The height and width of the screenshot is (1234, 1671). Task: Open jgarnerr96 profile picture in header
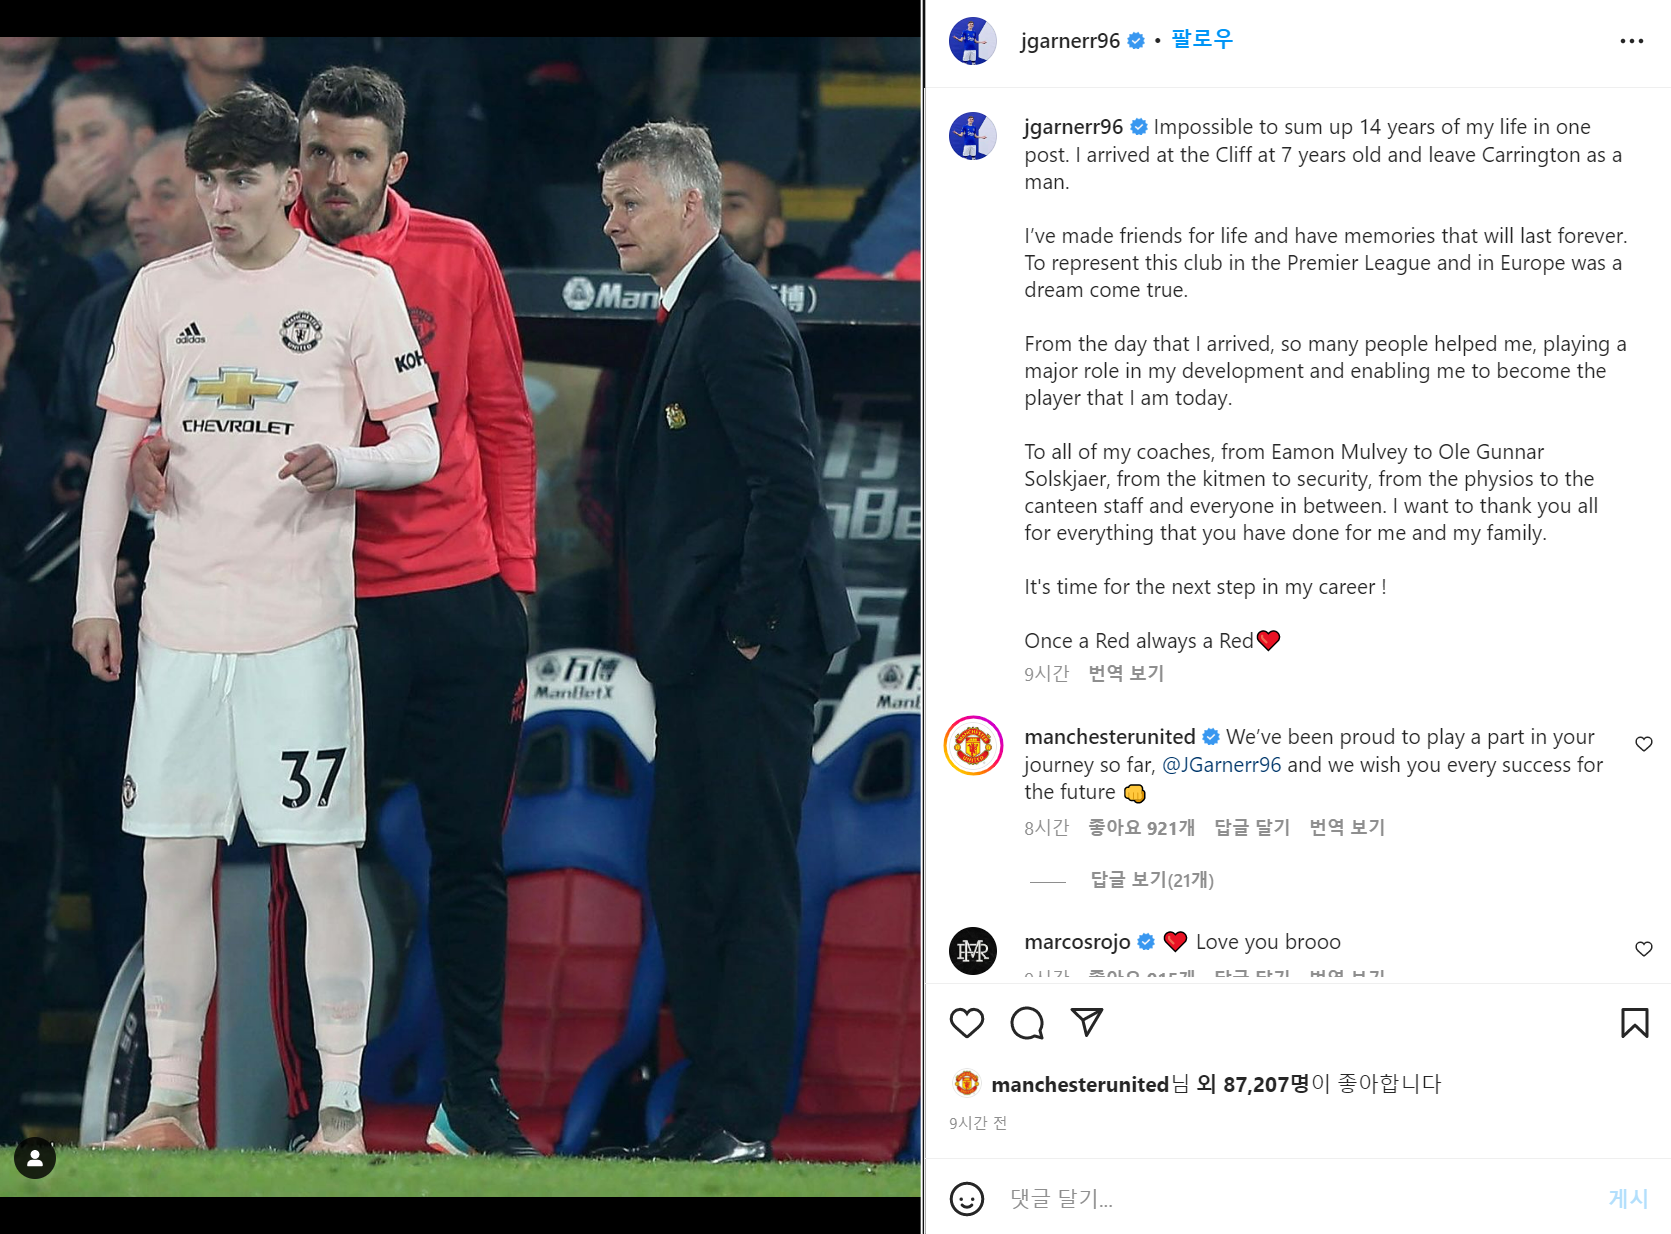coord(972,41)
